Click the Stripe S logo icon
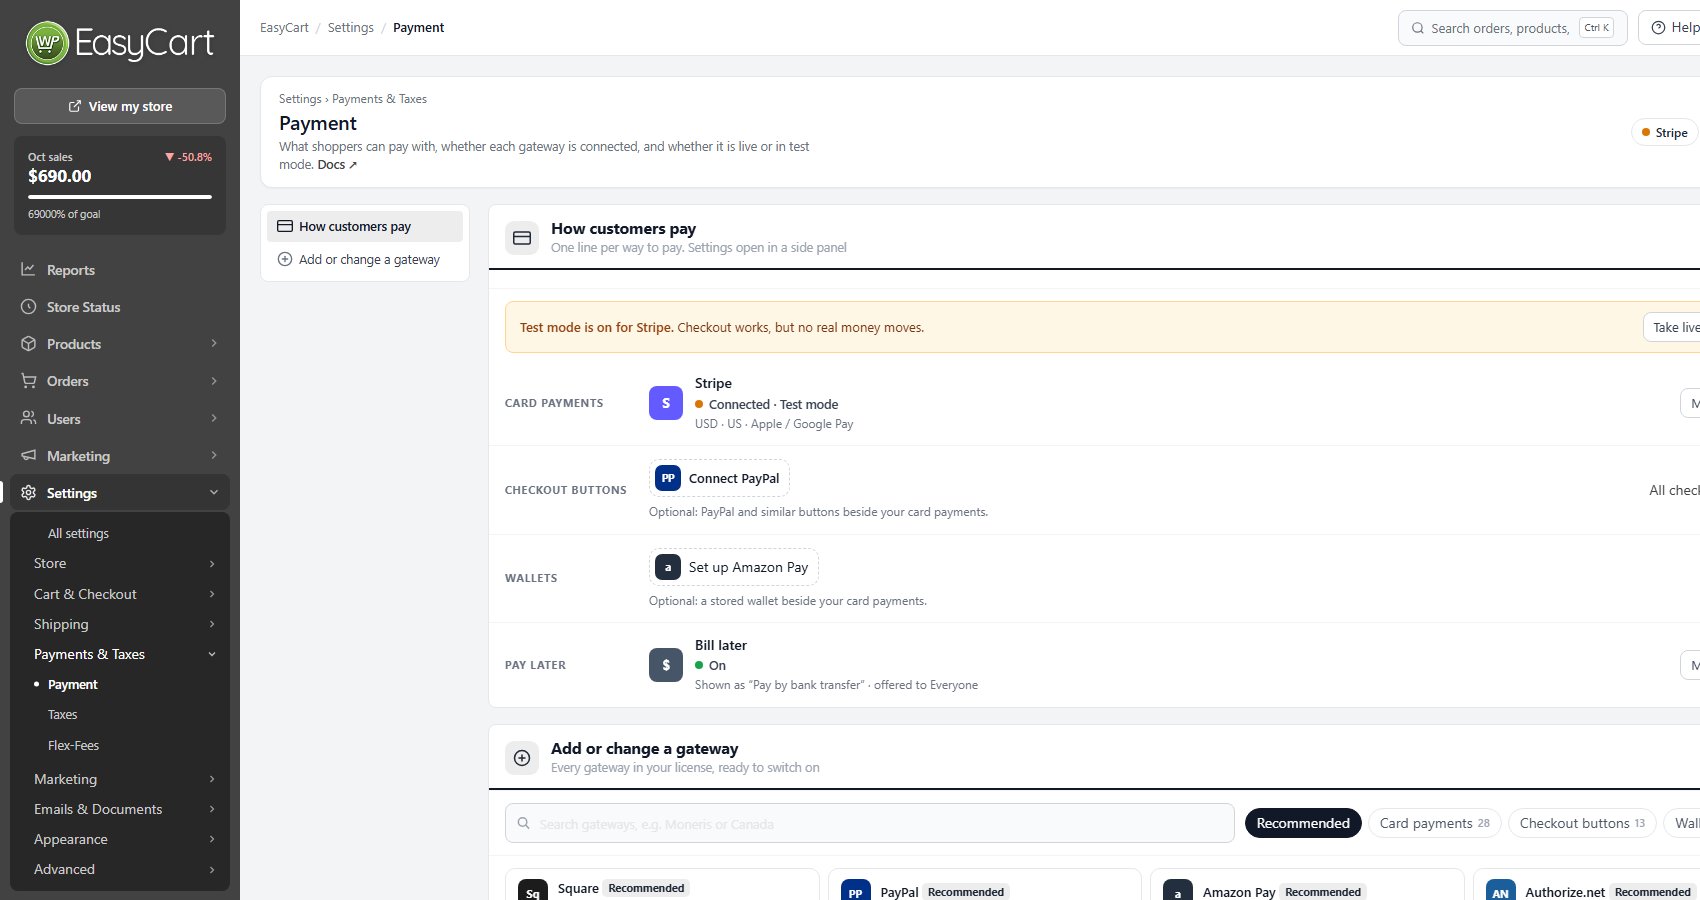Viewport: 1700px width, 900px height. point(666,403)
